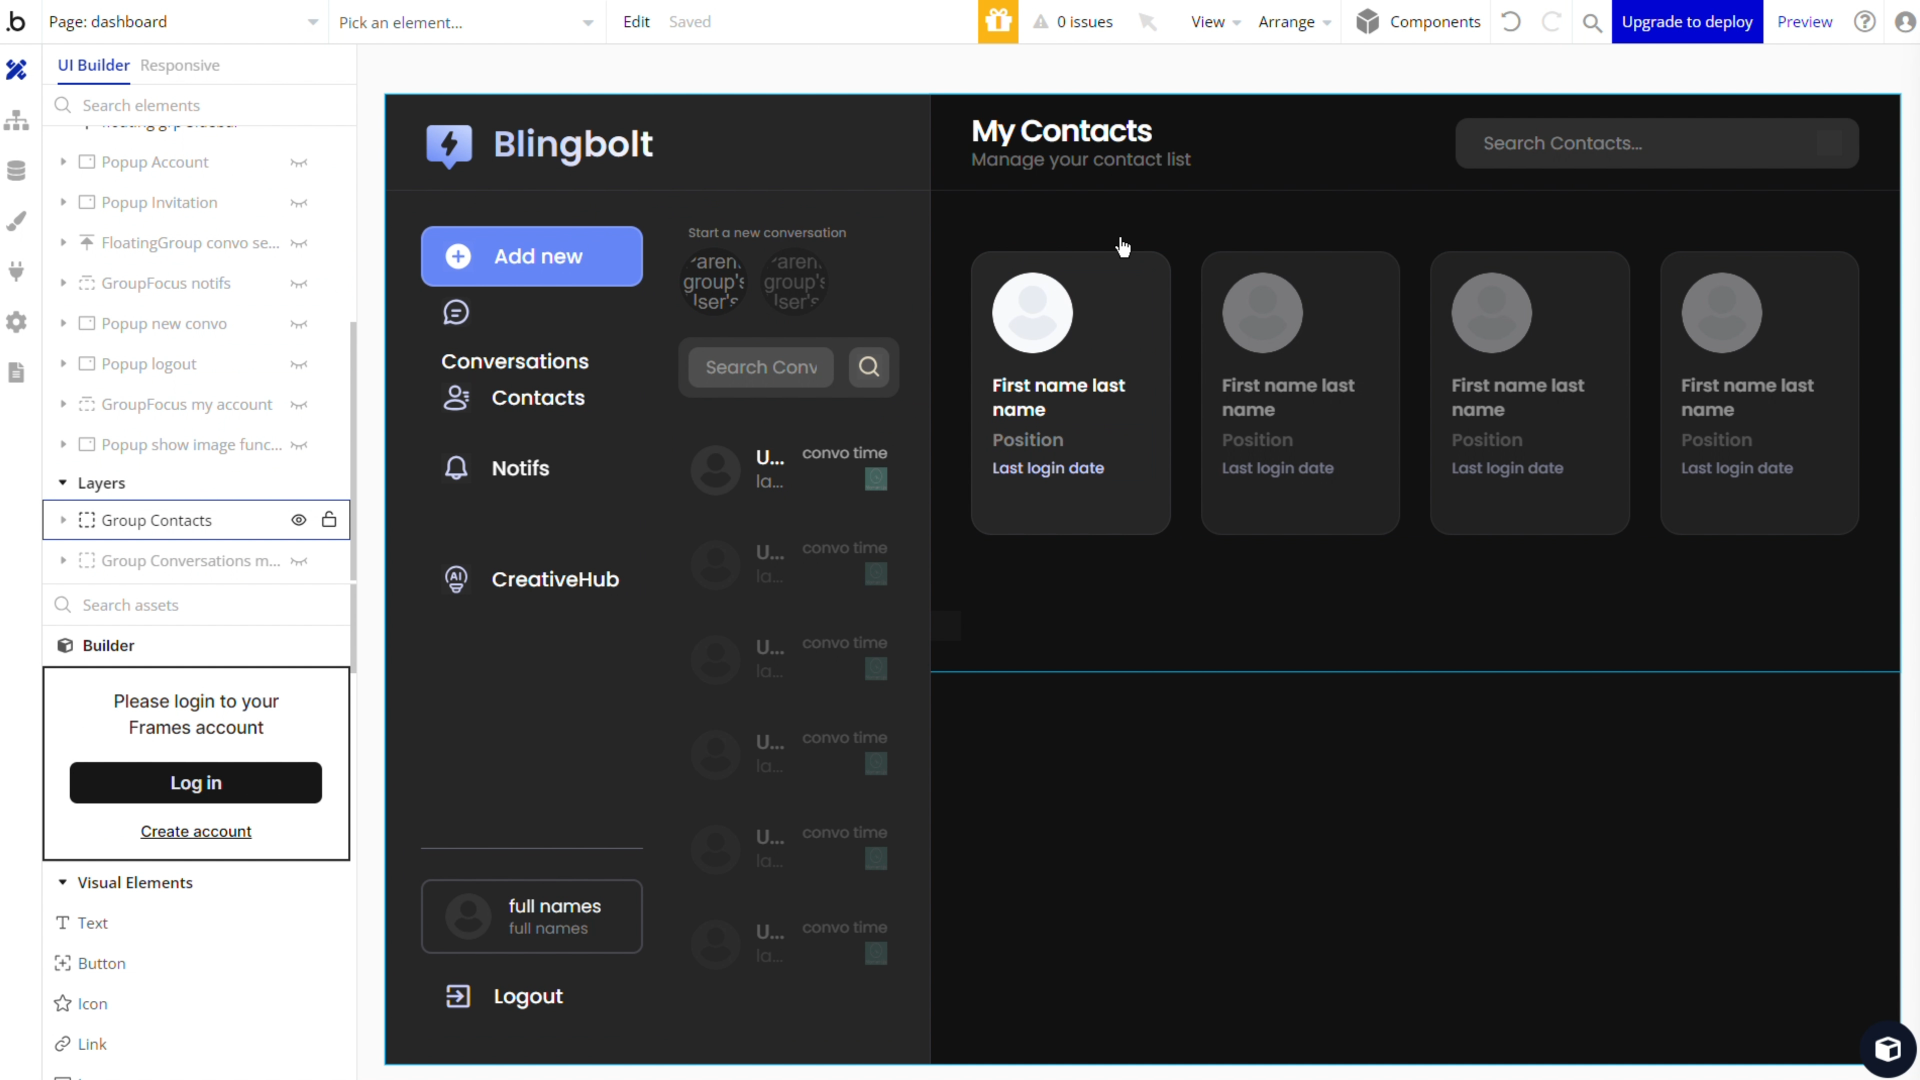Show hidden Popup Account element
Viewport: 1920px width, 1080px height.
(x=298, y=163)
